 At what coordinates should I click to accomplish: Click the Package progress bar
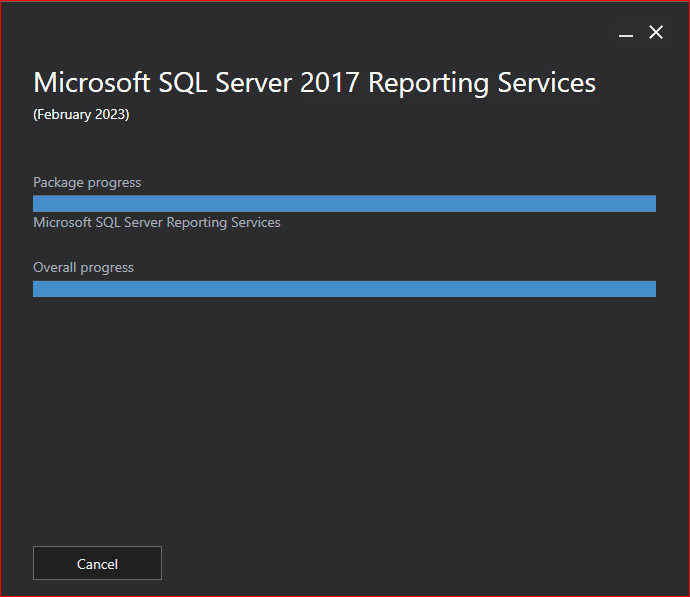coord(344,203)
